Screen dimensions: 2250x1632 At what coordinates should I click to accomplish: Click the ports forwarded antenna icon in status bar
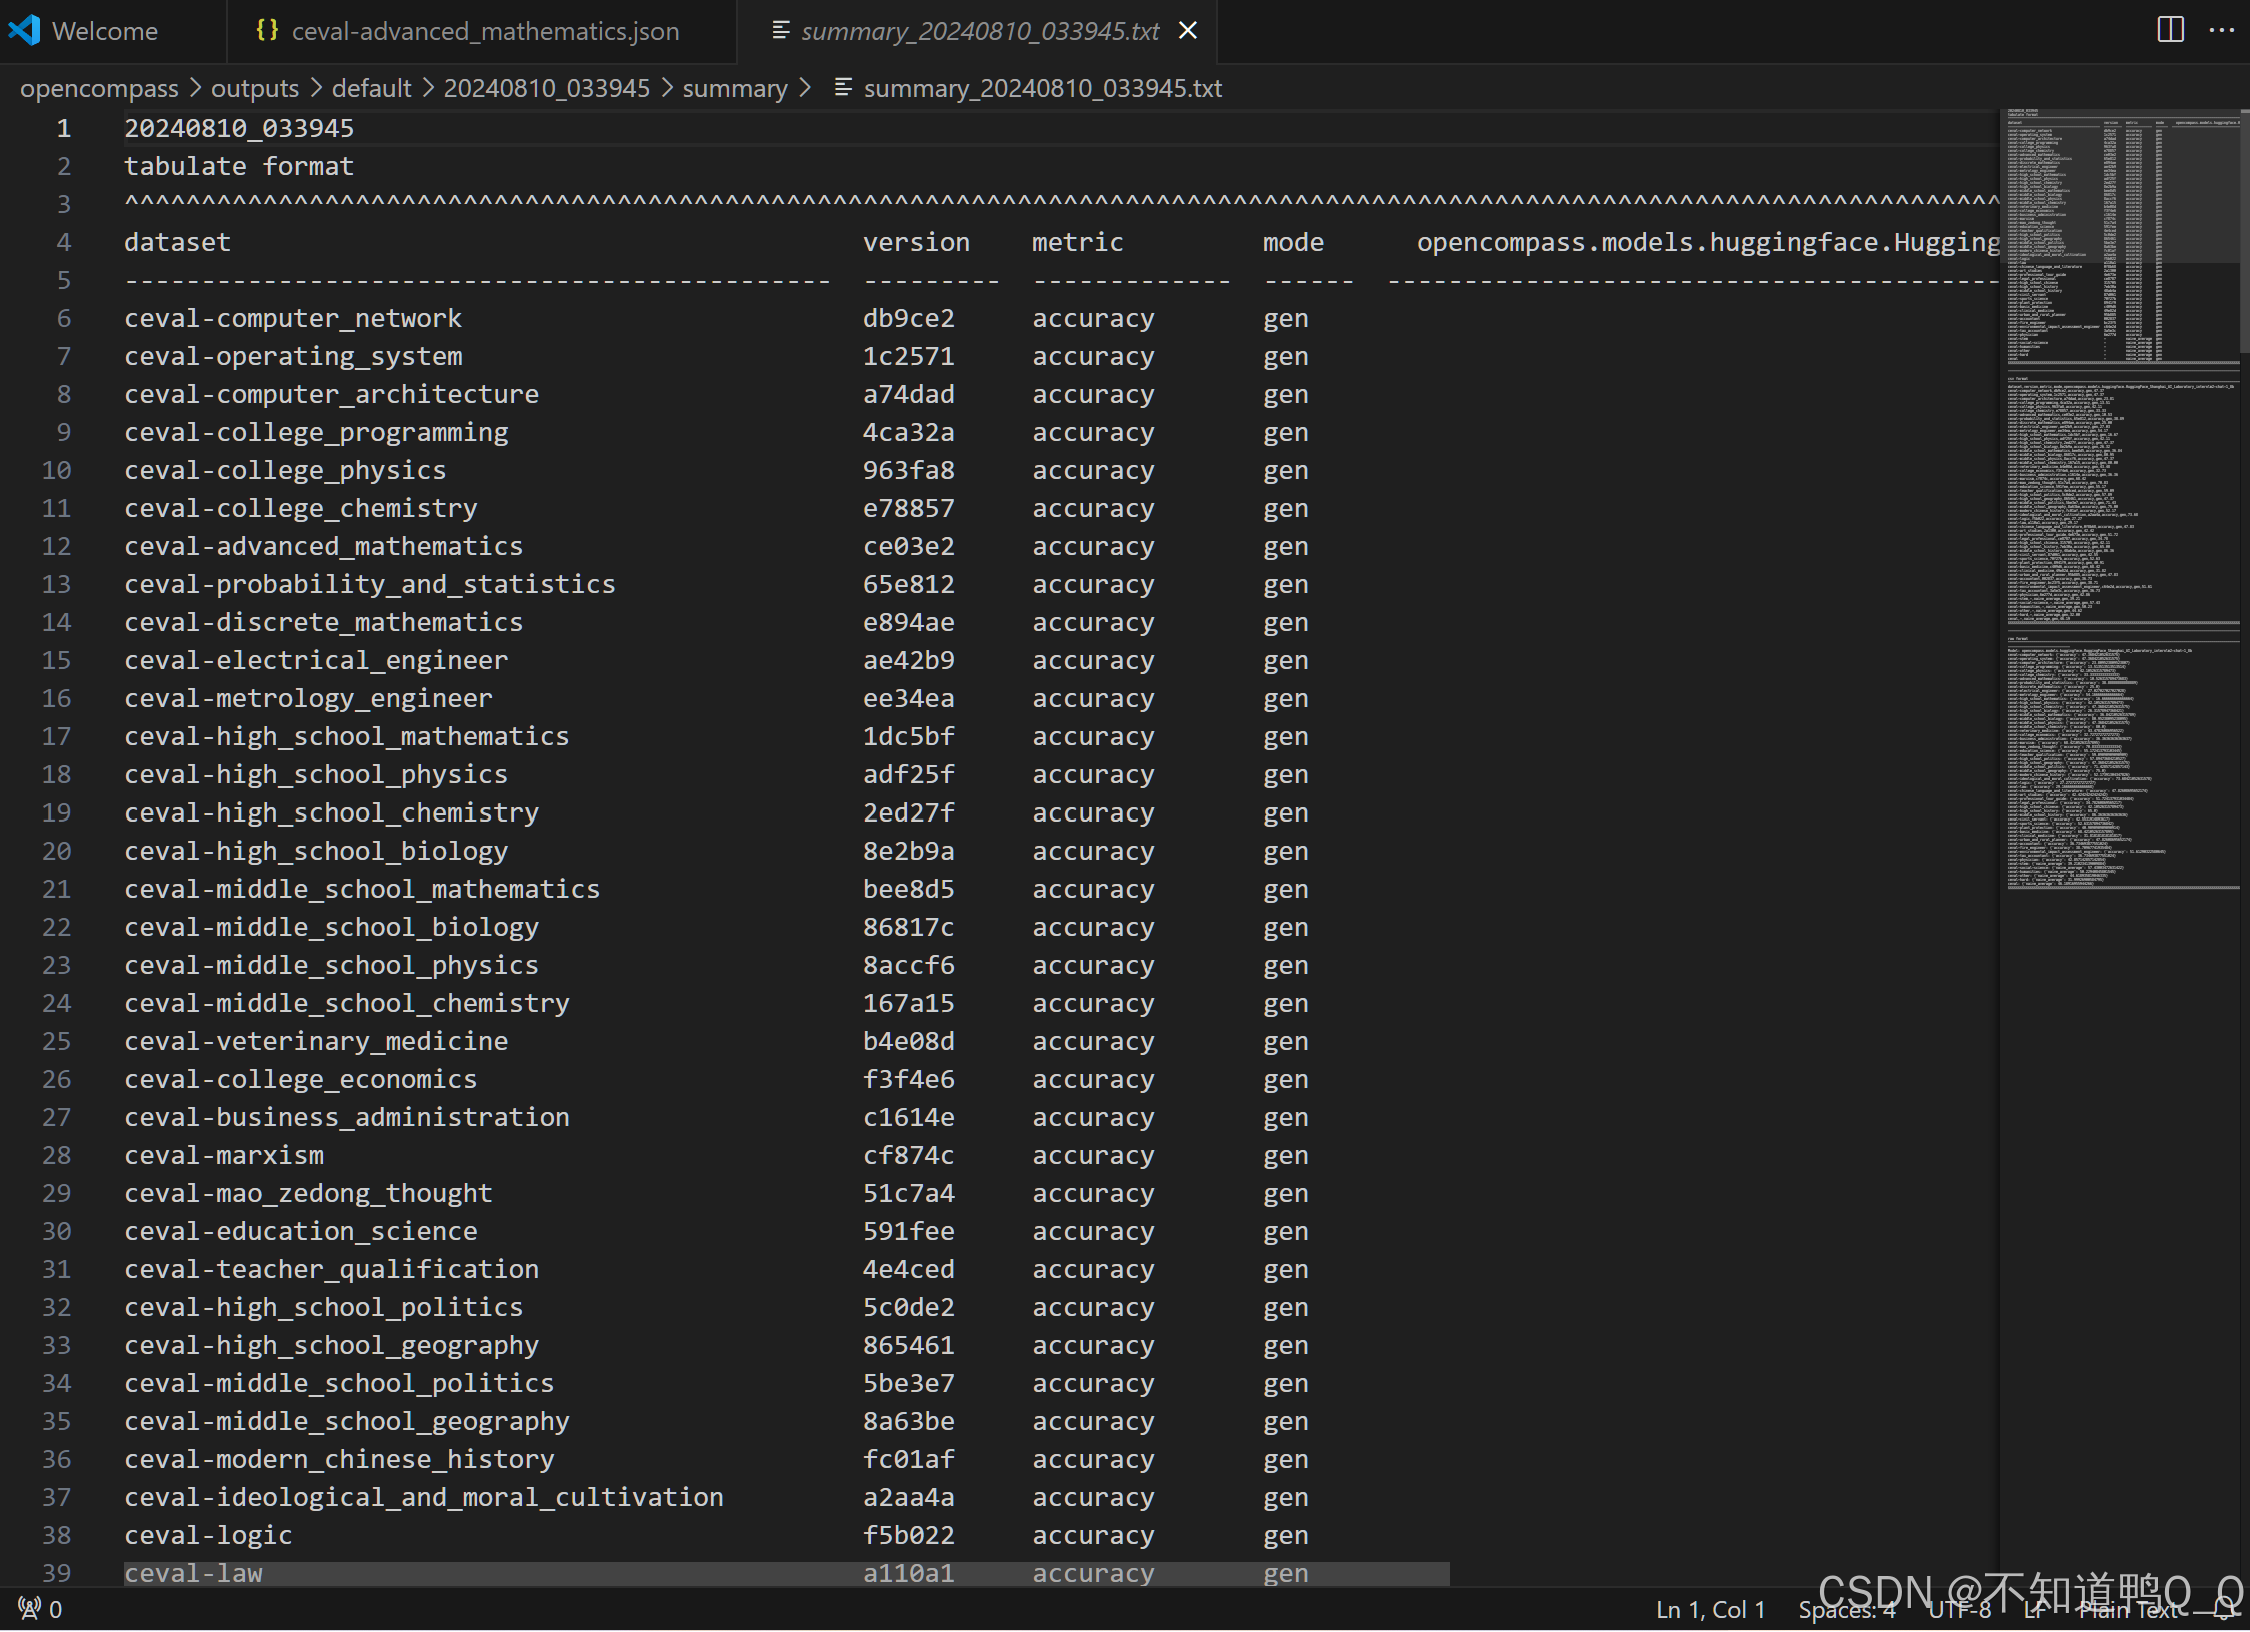coord(30,1609)
